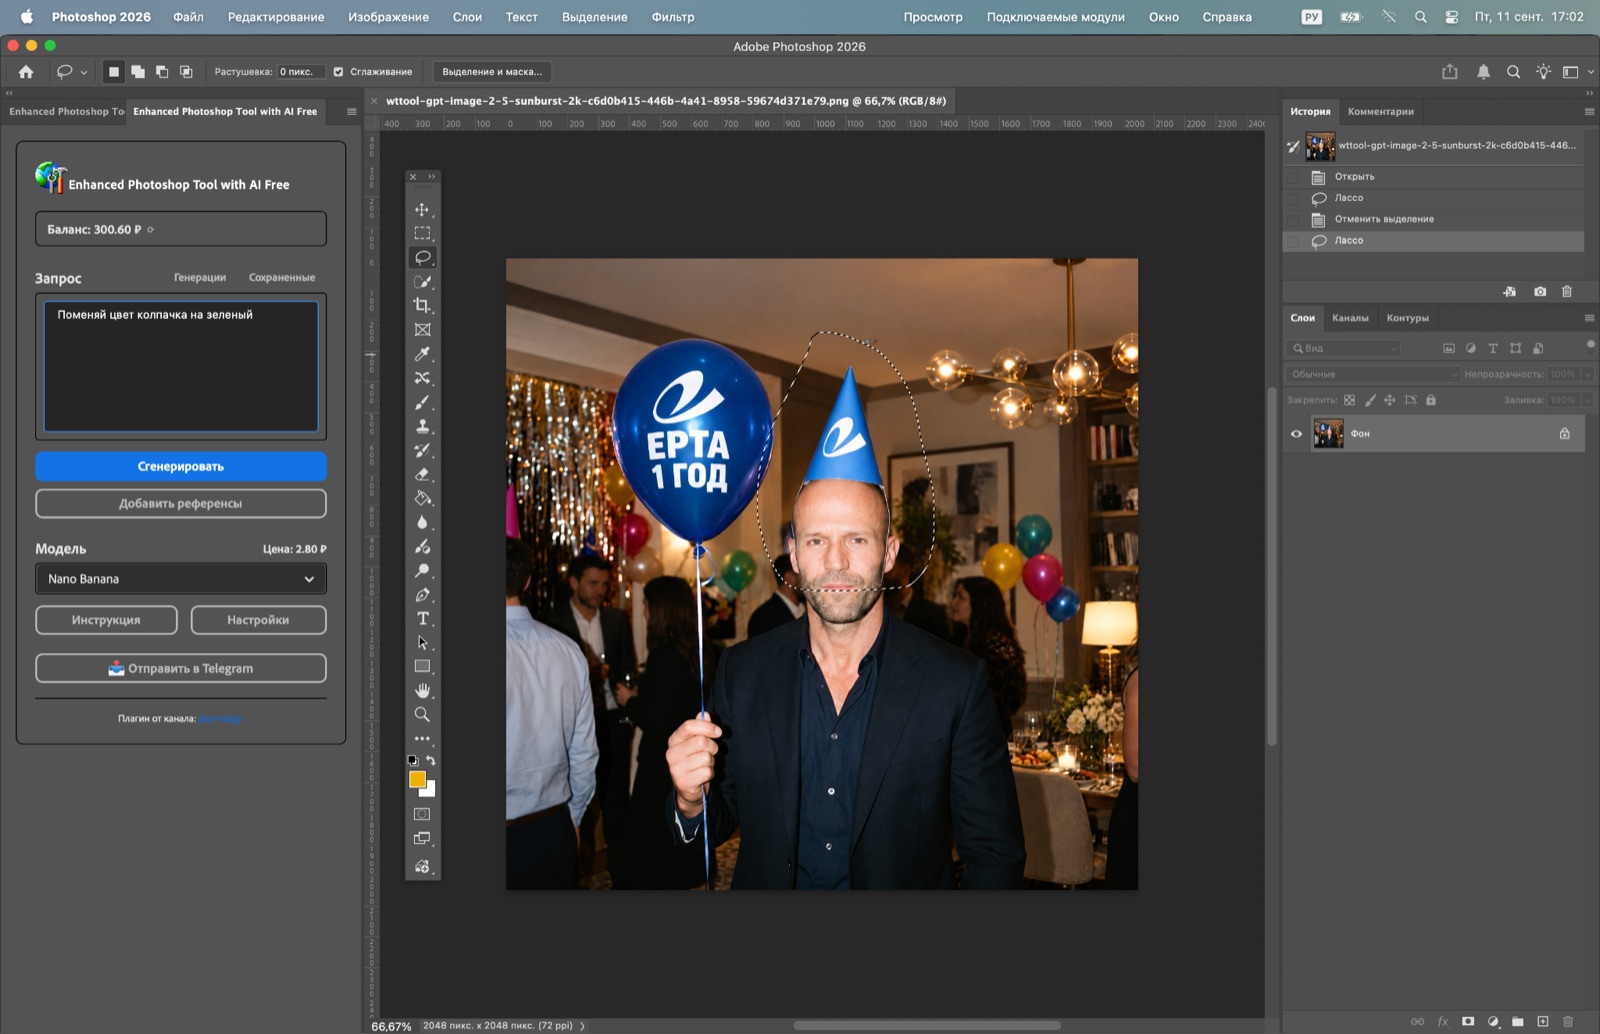
Task: Click the Выделение и маска button
Action: pyautogui.click(x=492, y=72)
